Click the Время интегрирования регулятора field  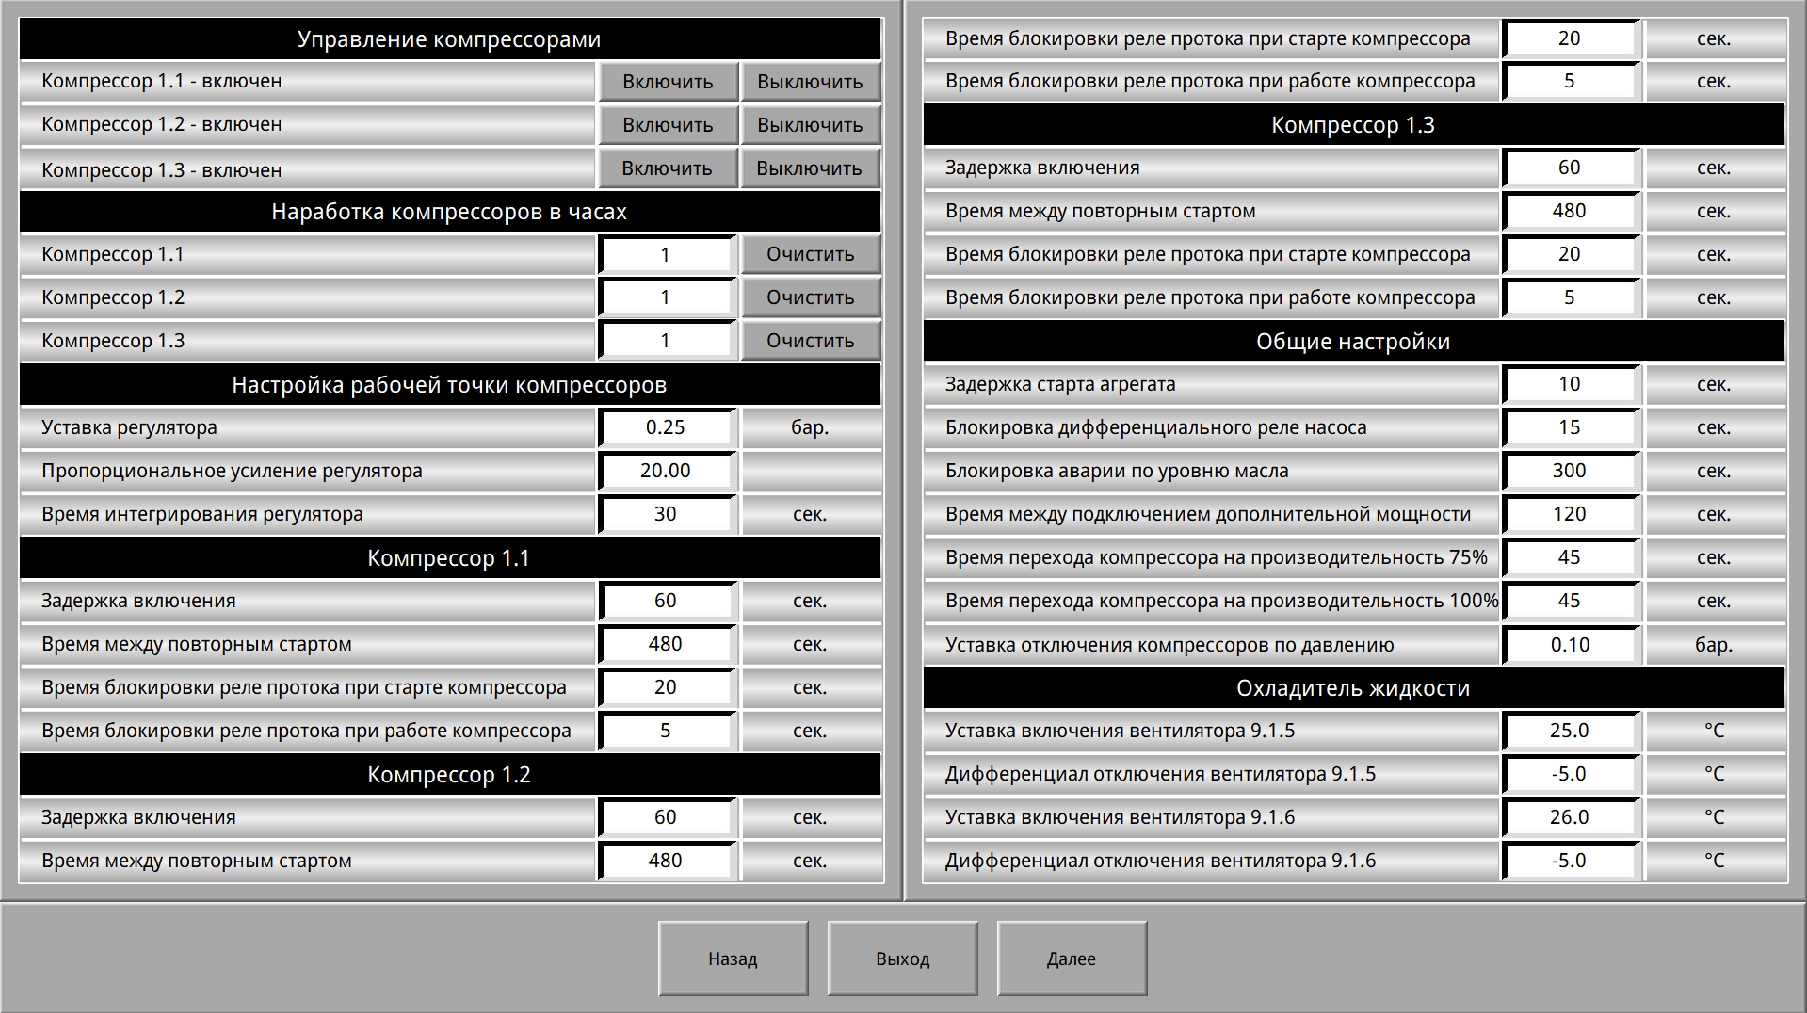pos(666,515)
